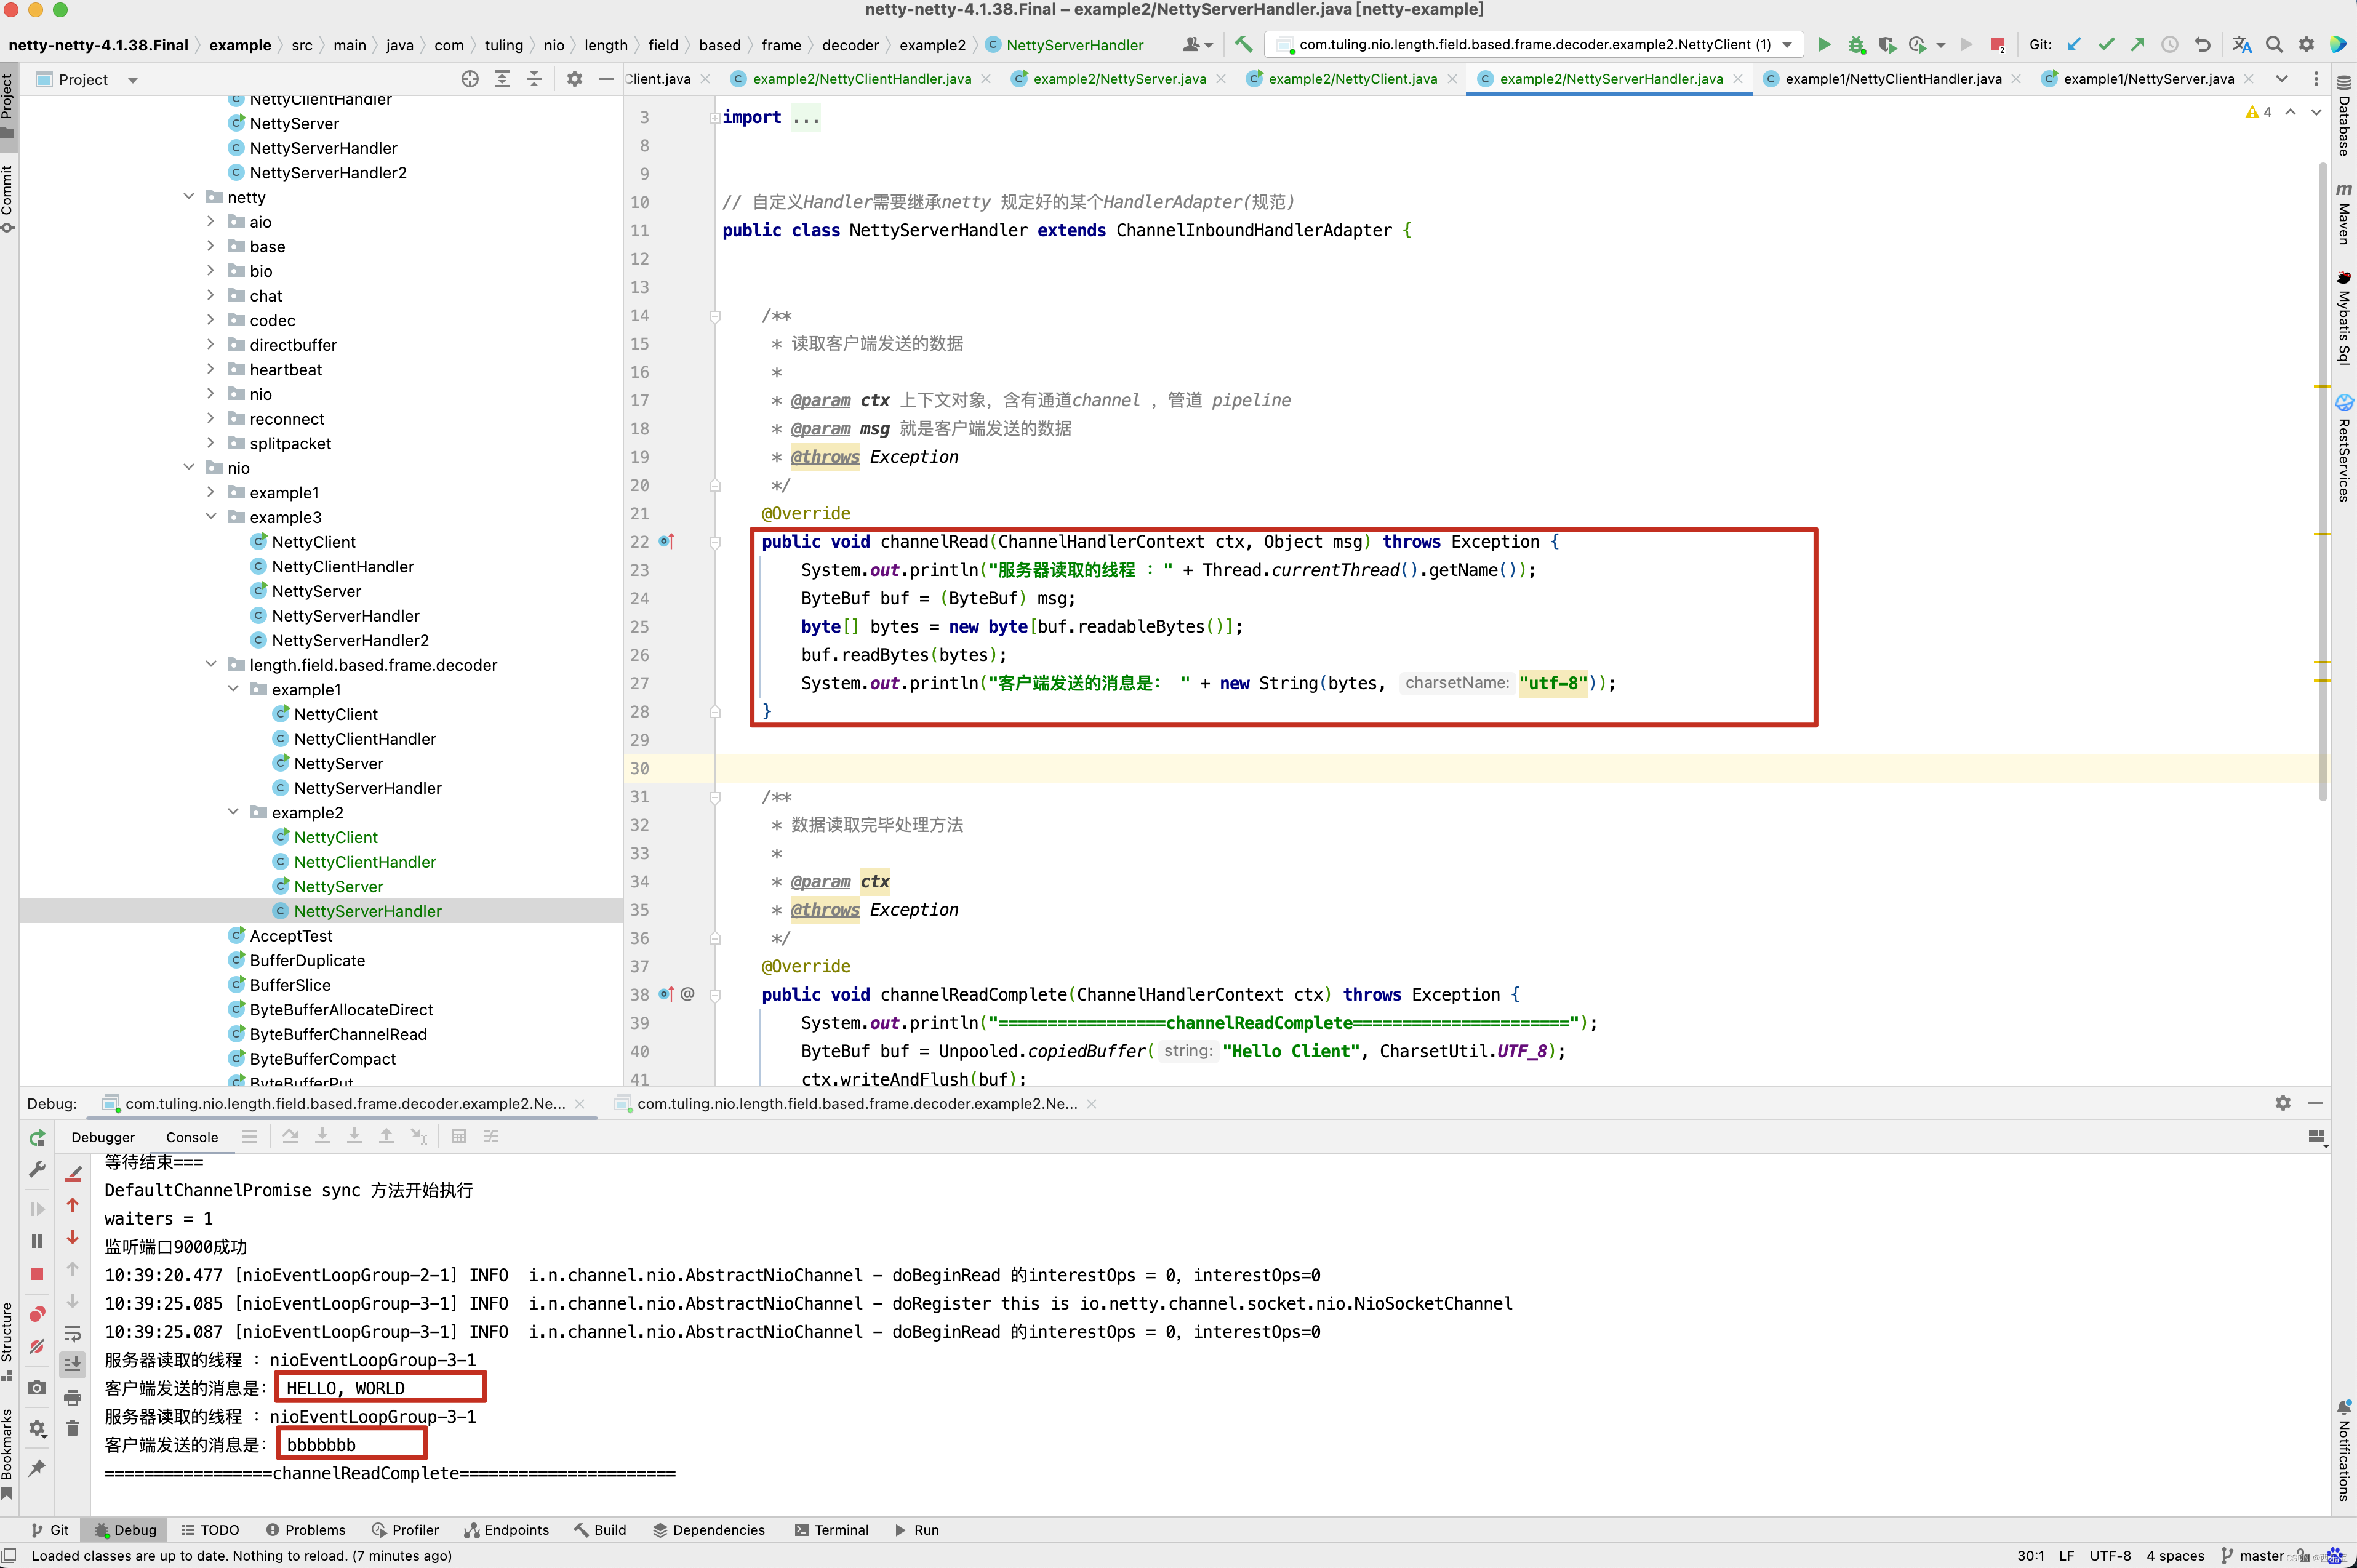The height and width of the screenshot is (1568, 2357).
Task: Click the Search Everywhere magnifier icon
Action: [x=2274, y=44]
